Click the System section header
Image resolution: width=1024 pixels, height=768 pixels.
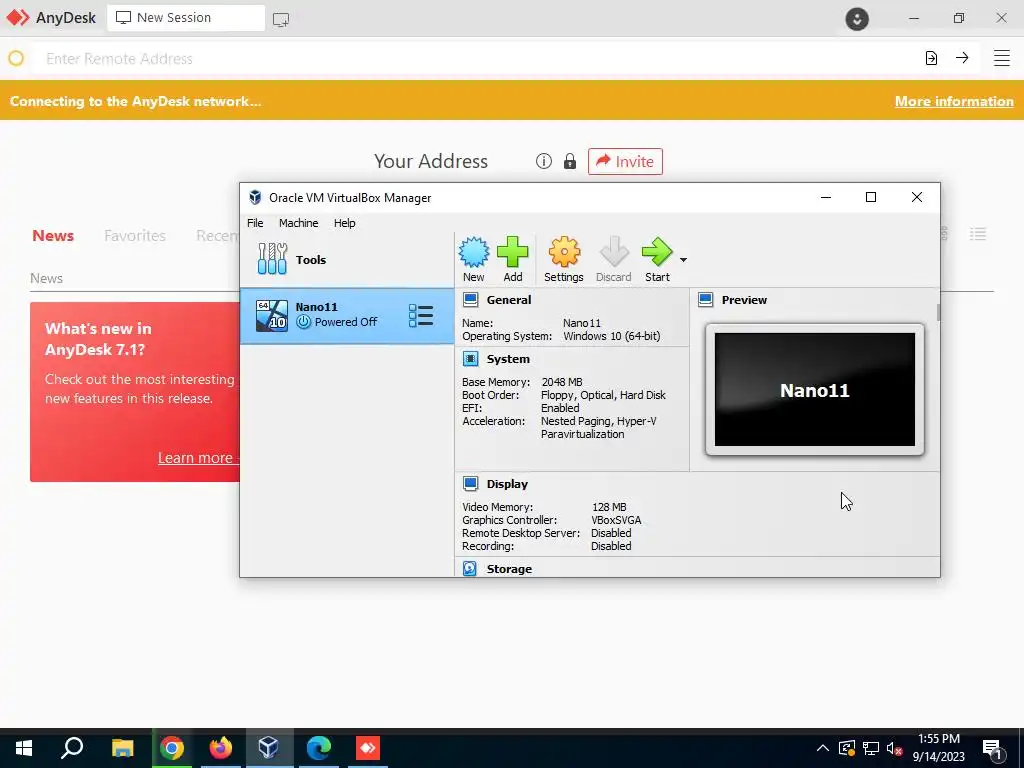coord(508,359)
